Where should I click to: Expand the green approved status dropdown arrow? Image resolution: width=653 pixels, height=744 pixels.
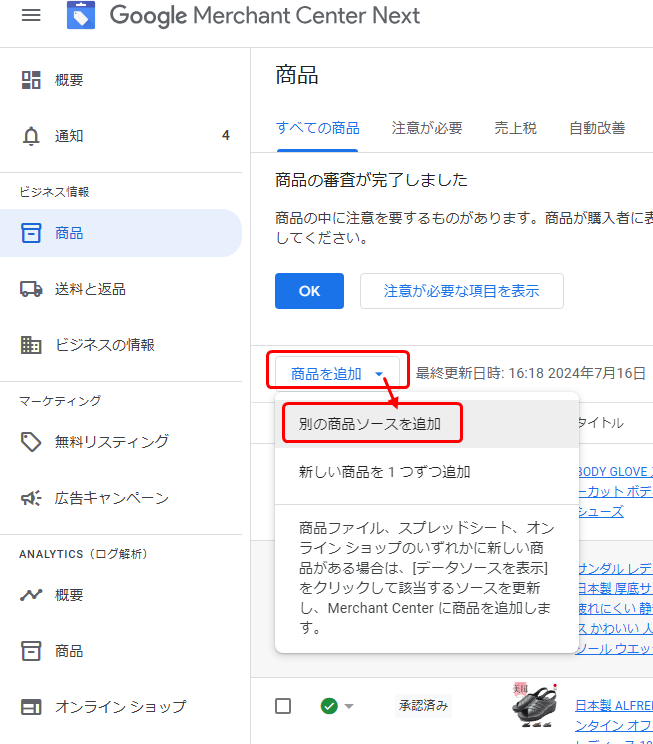point(349,707)
